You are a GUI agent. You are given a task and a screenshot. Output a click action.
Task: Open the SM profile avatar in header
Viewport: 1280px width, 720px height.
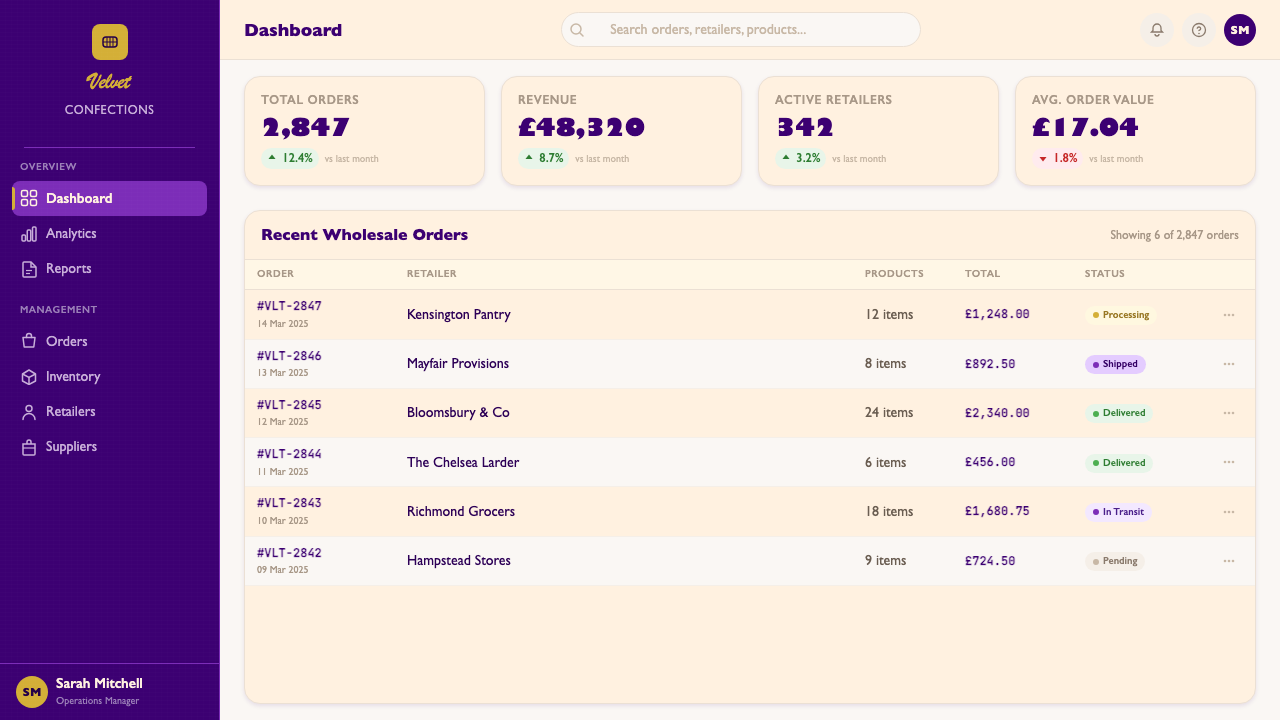tap(1240, 30)
